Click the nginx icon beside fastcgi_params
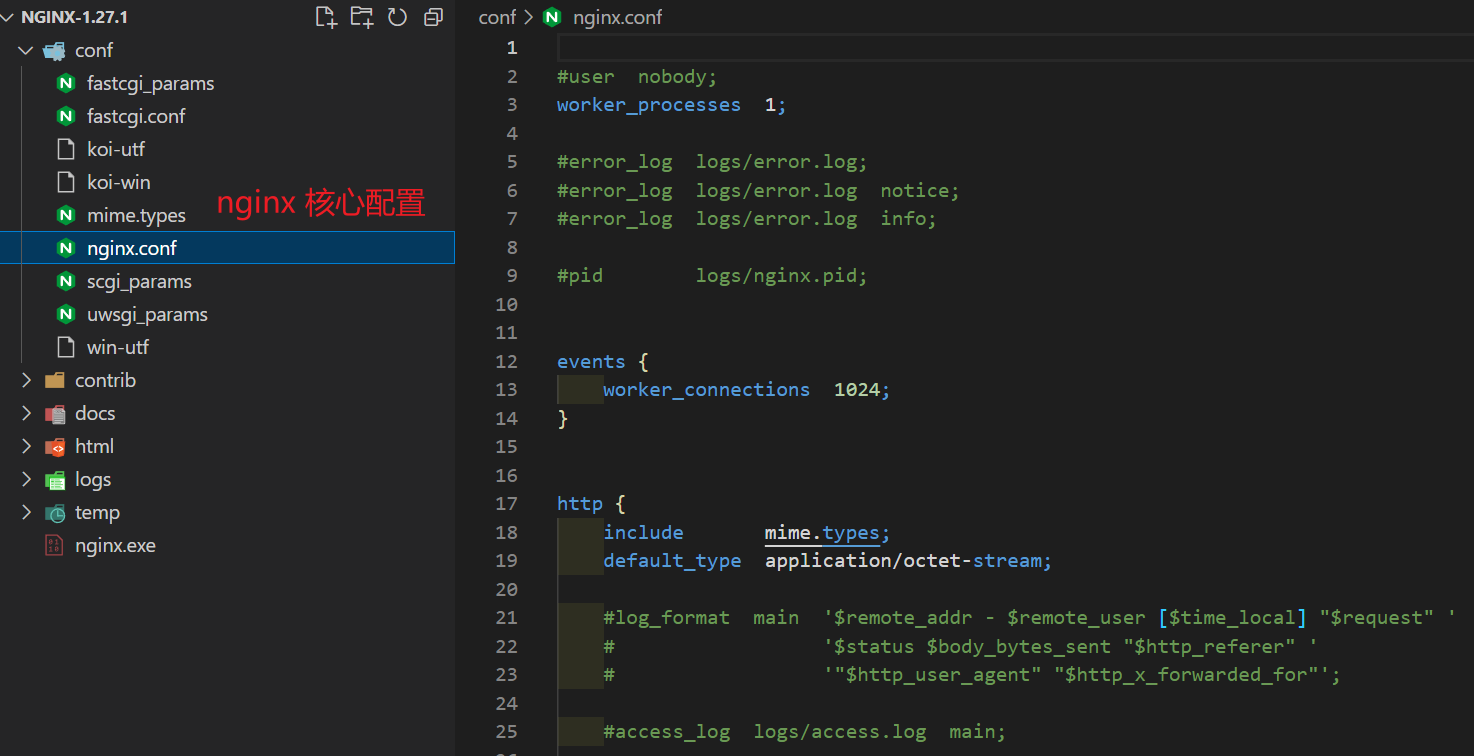 [66, 83]
